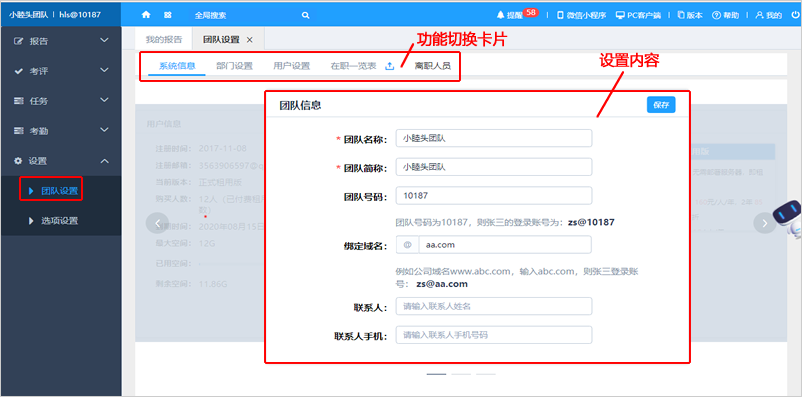The width and height of the screenshot is (802, 397).
Task: Click the 绑定域名 input field
Action: (505, 245)
